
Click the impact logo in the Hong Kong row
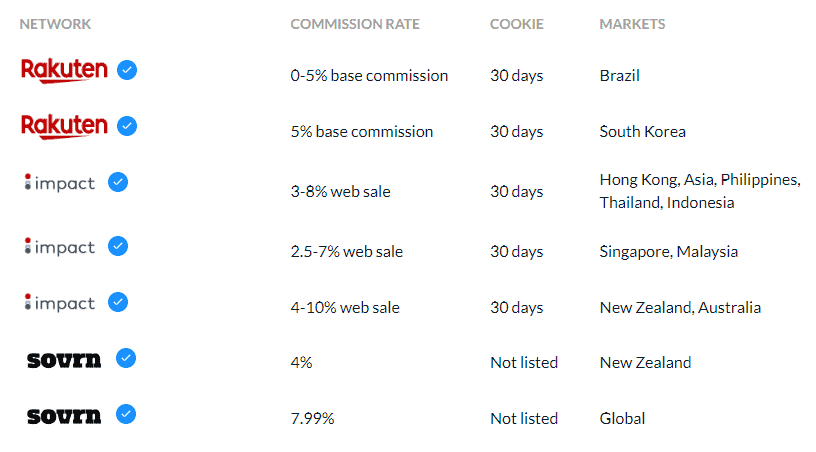59,183
